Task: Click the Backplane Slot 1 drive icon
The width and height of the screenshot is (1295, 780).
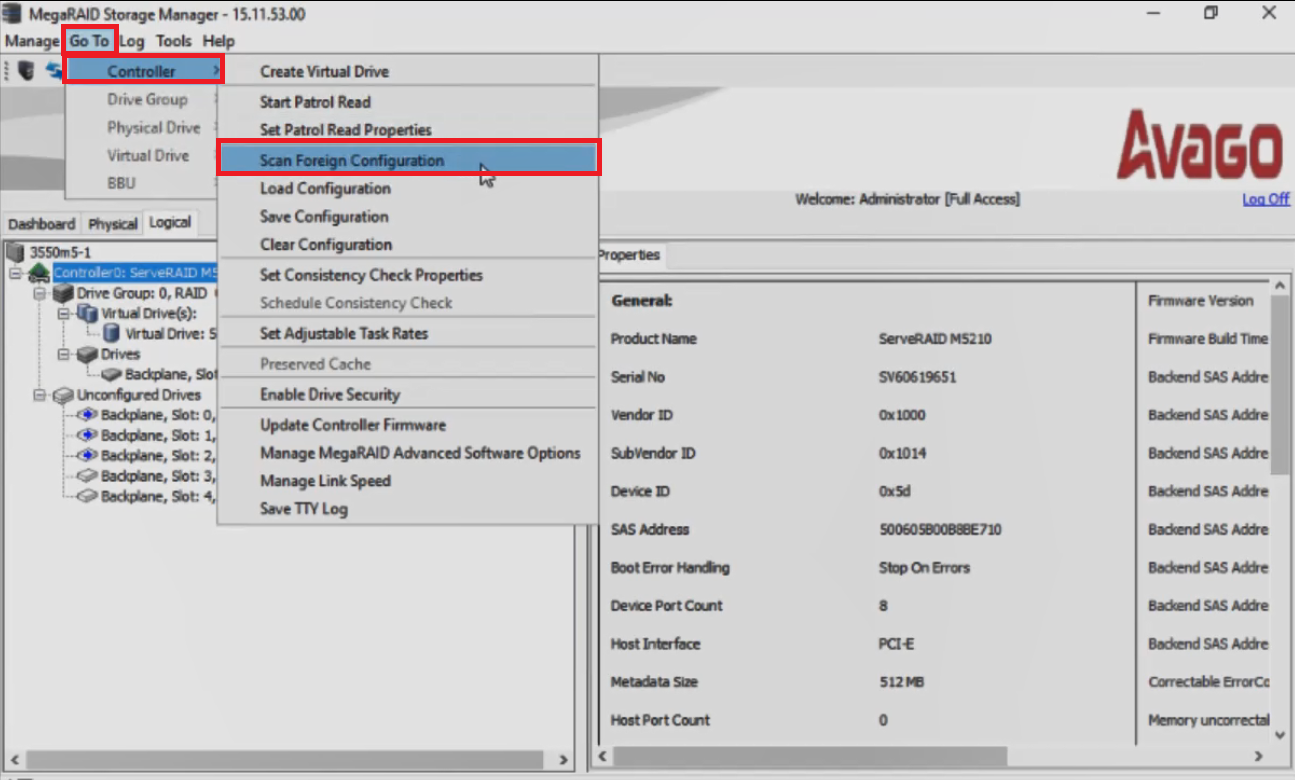Action: click(x=87, y=435)
